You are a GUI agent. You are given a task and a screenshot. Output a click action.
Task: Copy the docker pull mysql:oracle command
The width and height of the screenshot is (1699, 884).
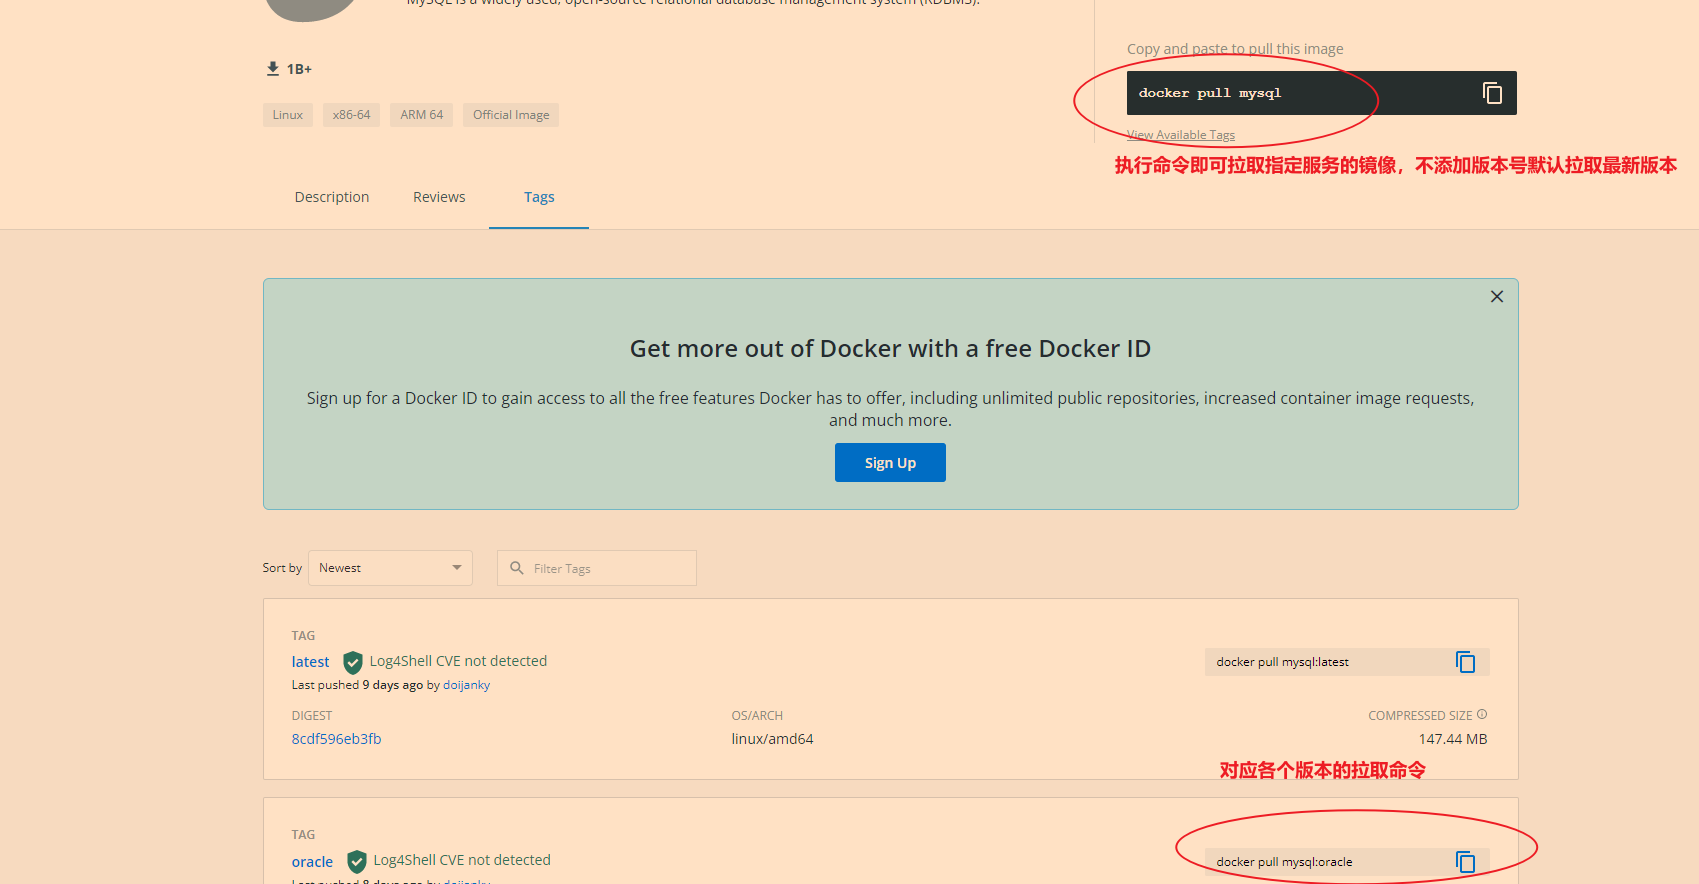click(1465, 862)
